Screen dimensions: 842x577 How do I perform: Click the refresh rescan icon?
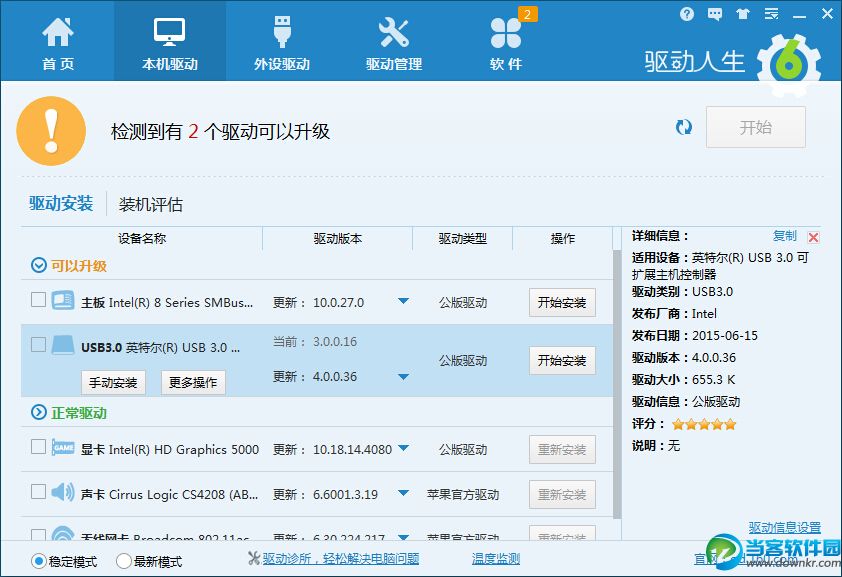pos(684,127)
